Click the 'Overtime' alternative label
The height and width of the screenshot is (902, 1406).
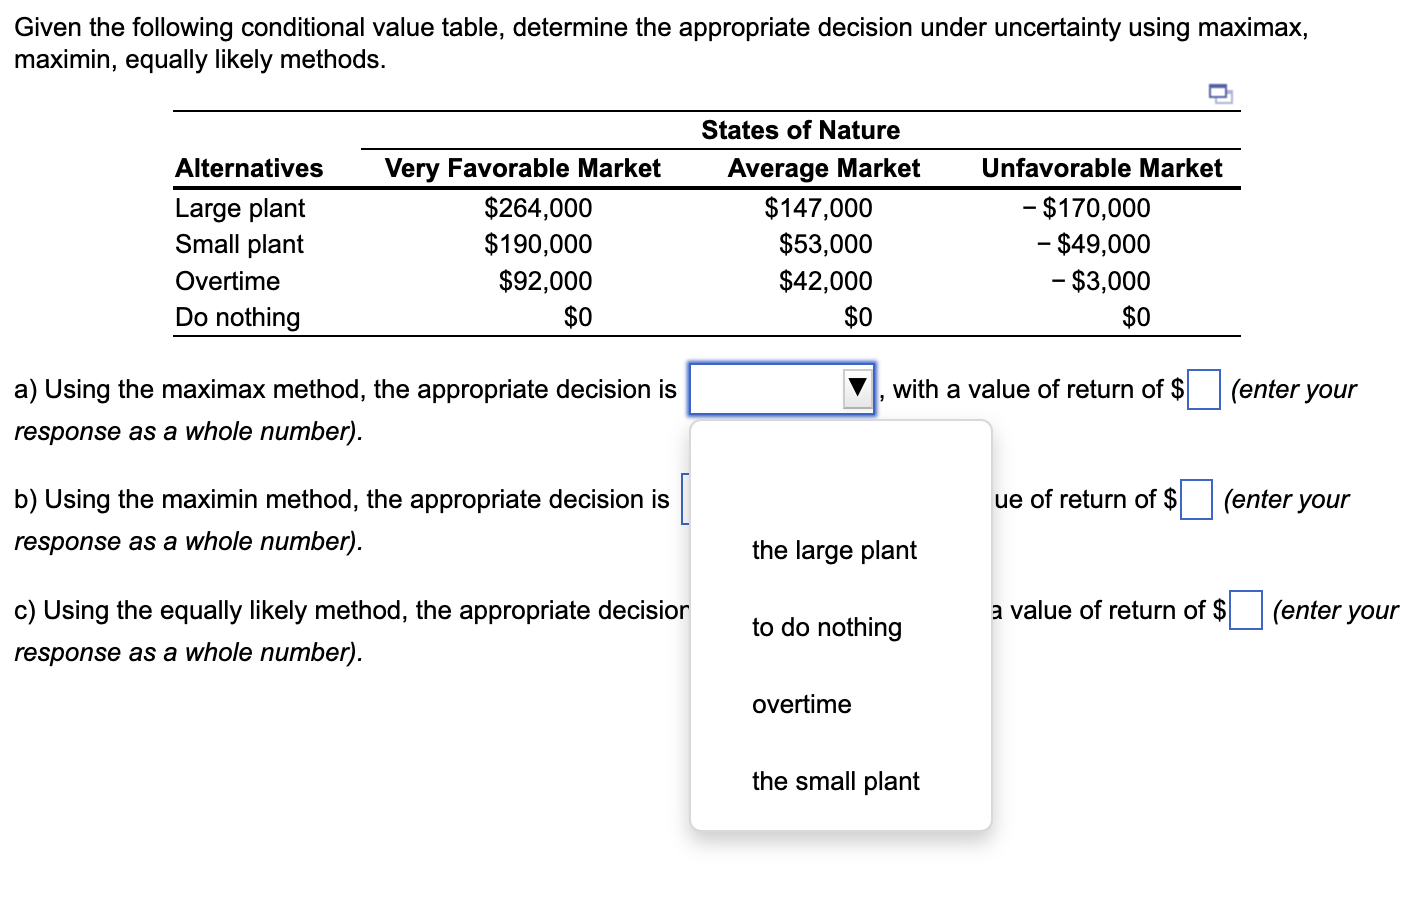tap(227, 281)
